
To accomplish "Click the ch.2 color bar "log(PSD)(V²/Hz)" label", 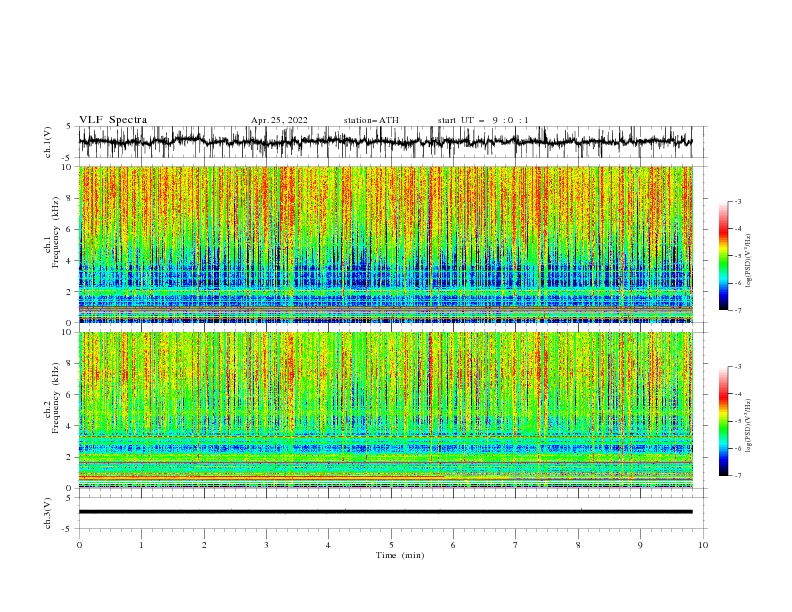I will click(749, 425).
